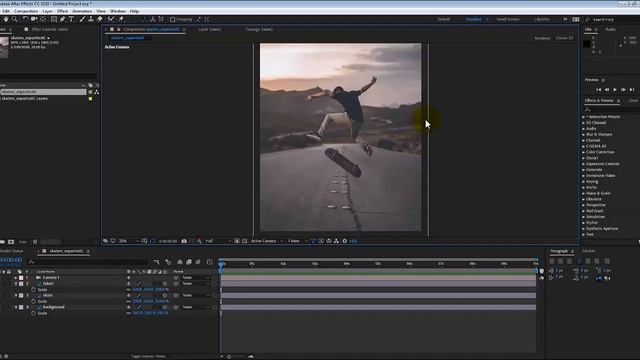
Task: Jump to last frame in Preview panel
Action: (x=632, y=89)
